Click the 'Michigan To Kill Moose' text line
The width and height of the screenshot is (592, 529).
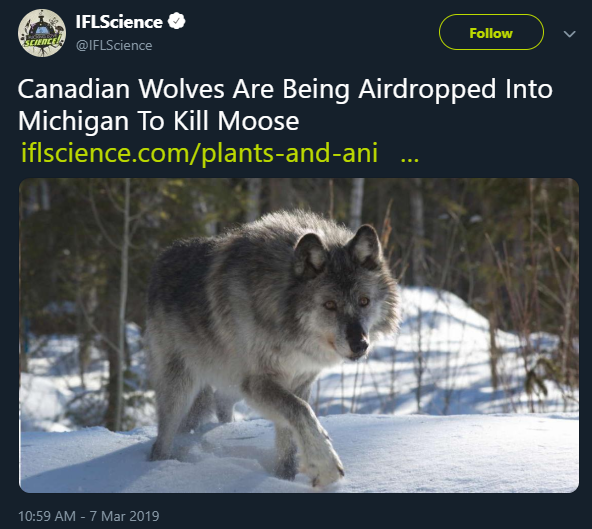[x=159, y=122]
